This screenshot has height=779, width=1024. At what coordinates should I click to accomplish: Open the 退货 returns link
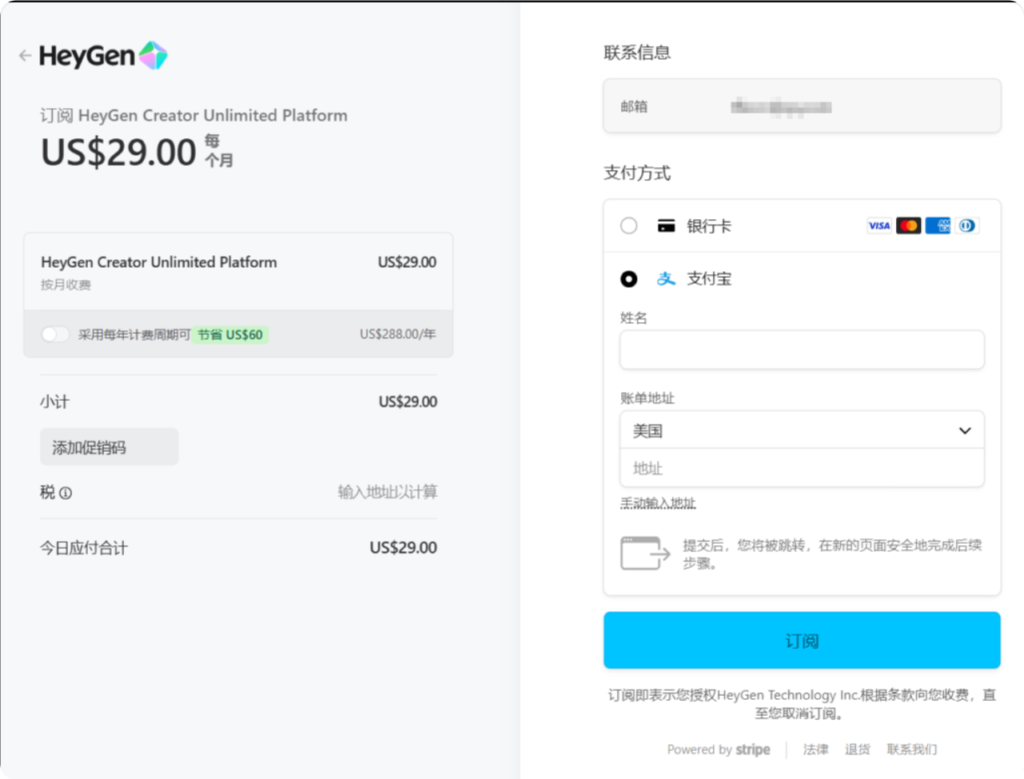click(x=857, y=749)
